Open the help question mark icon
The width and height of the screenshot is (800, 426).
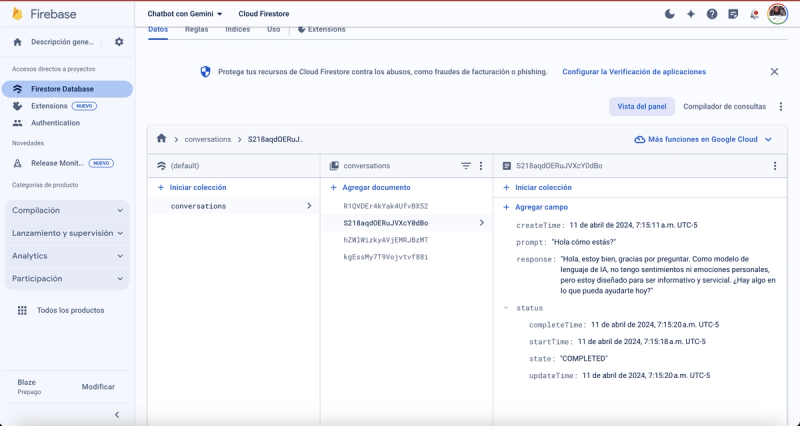click(712, 14)
